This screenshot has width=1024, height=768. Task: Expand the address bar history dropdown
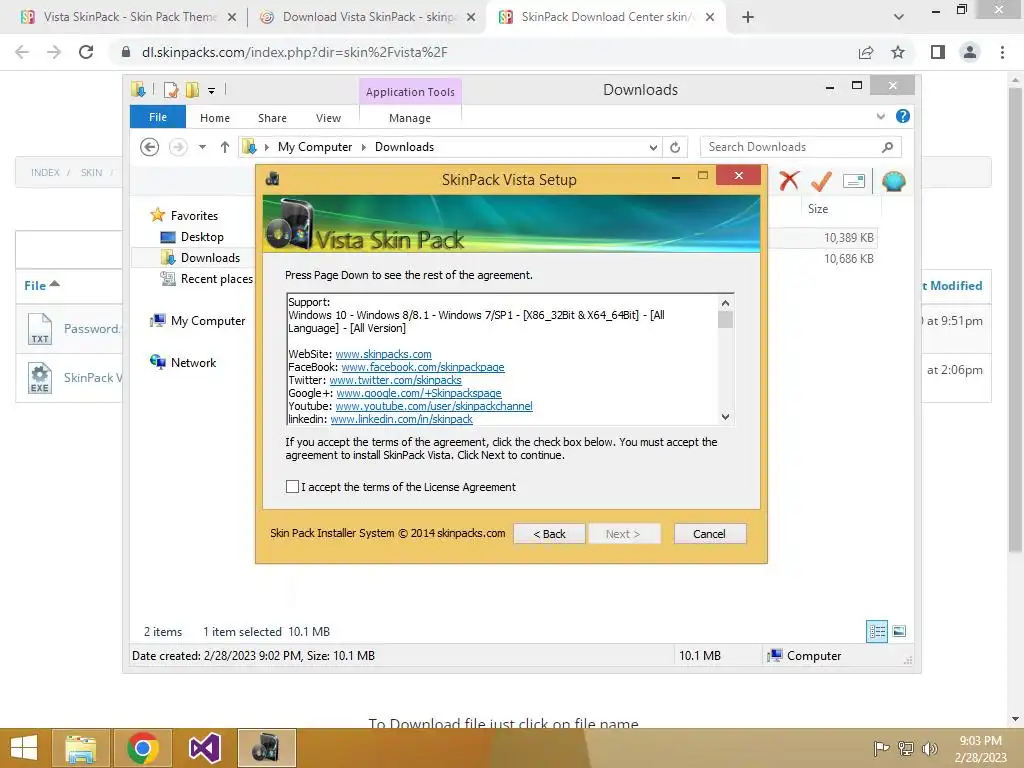click(653, 148)
